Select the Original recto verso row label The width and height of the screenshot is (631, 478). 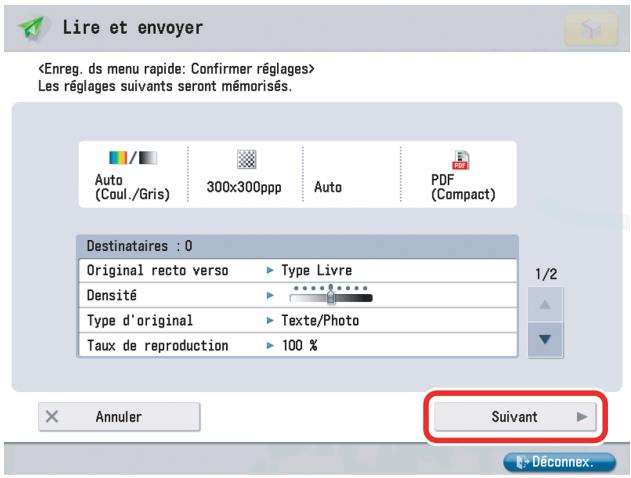(x=157, y=270)
